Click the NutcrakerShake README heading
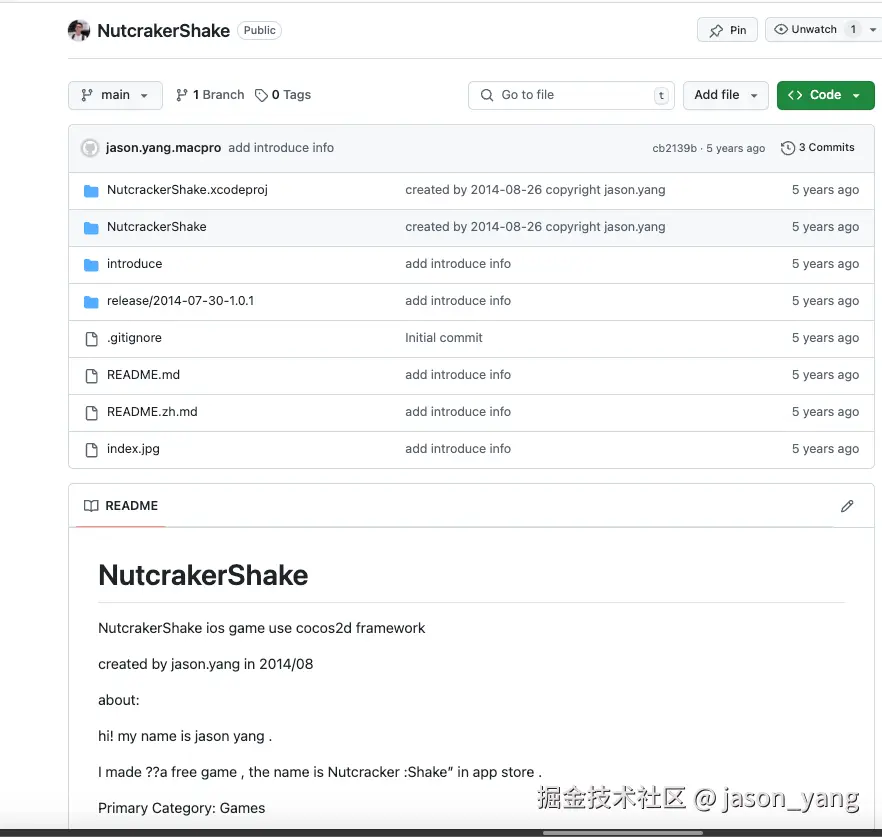The height and width of the screenshot is (837, 882). point(203,575)
